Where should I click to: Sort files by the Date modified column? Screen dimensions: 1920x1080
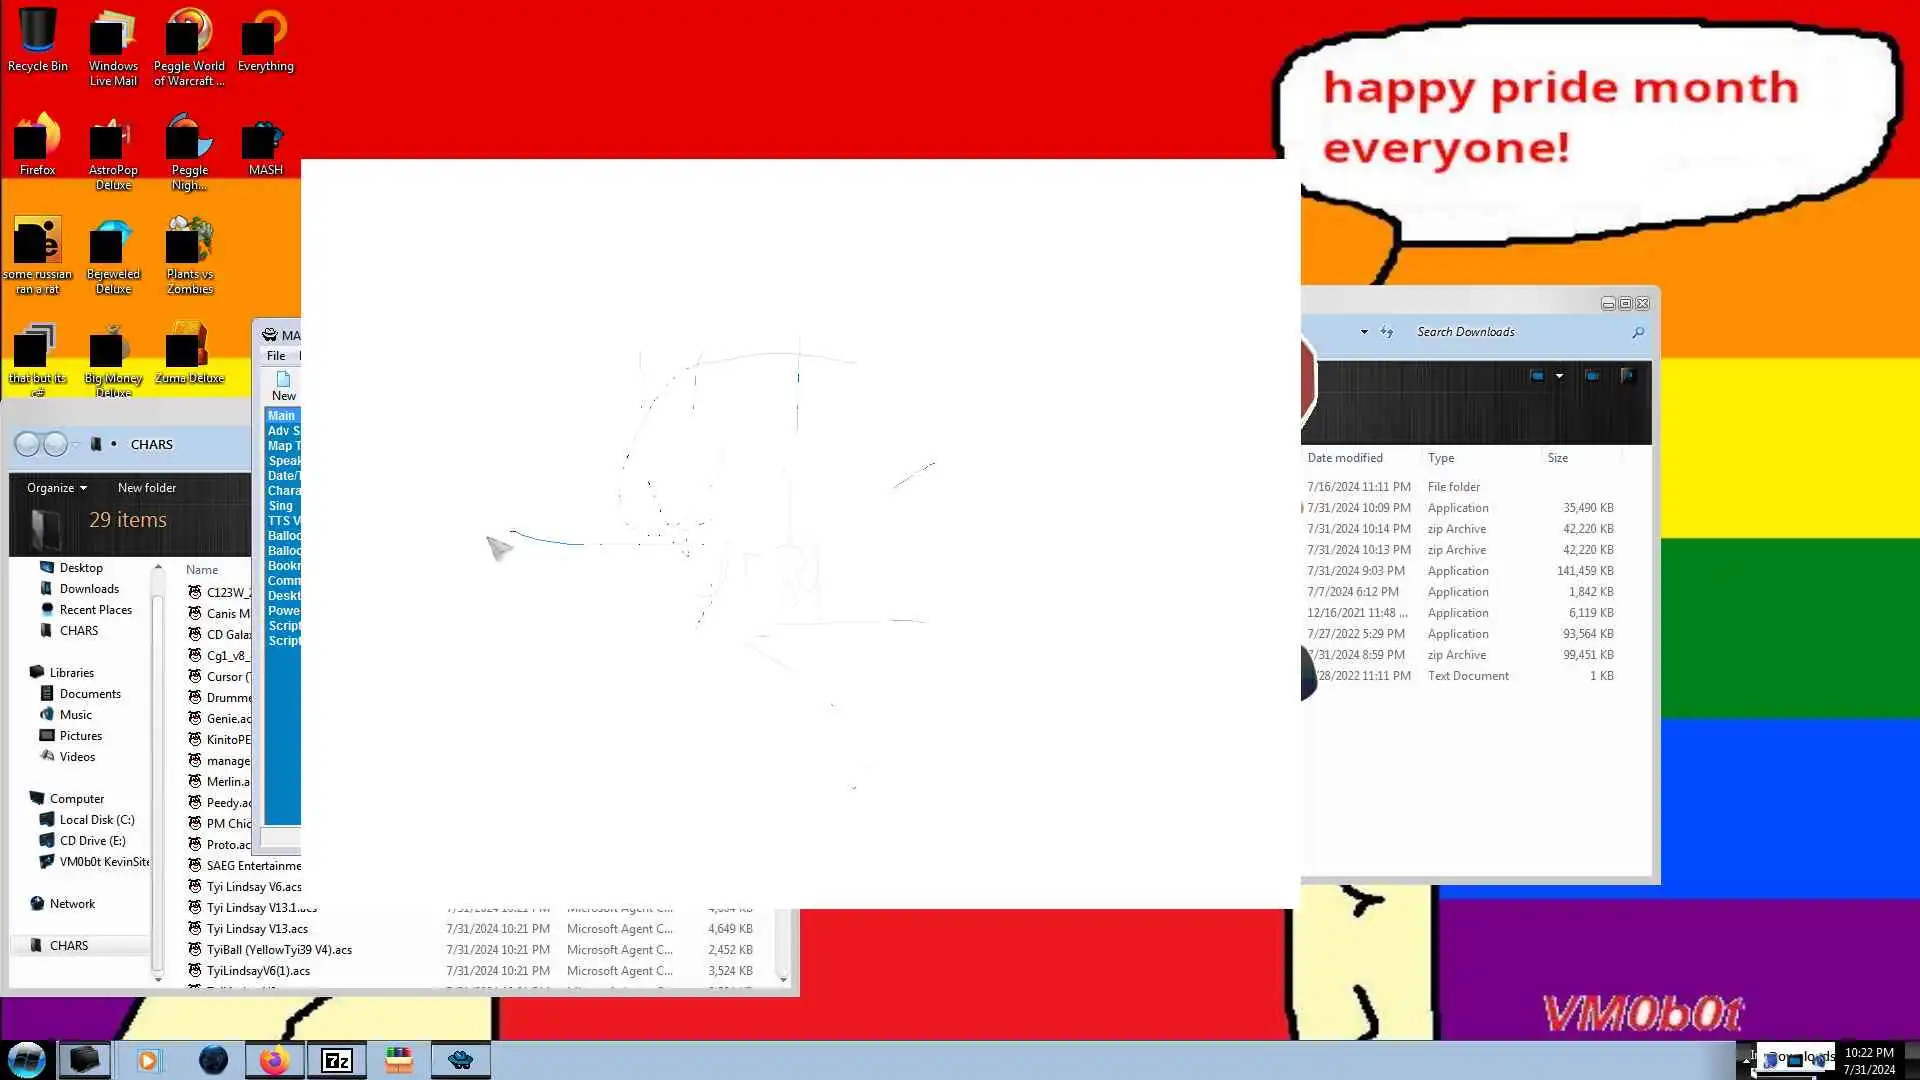tap(1345, 458)
